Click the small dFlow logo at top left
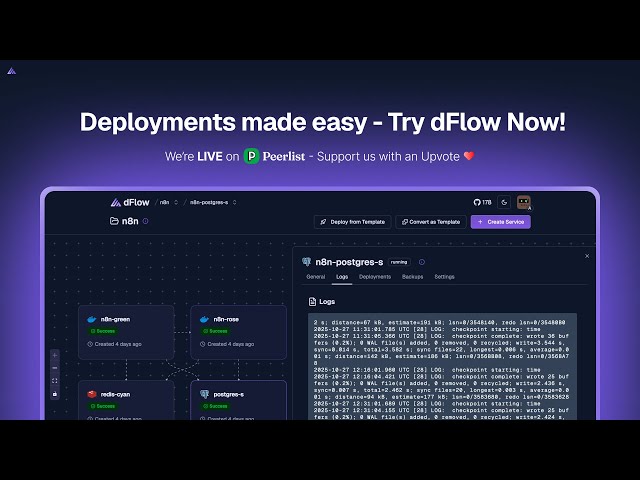 point(11,71)
